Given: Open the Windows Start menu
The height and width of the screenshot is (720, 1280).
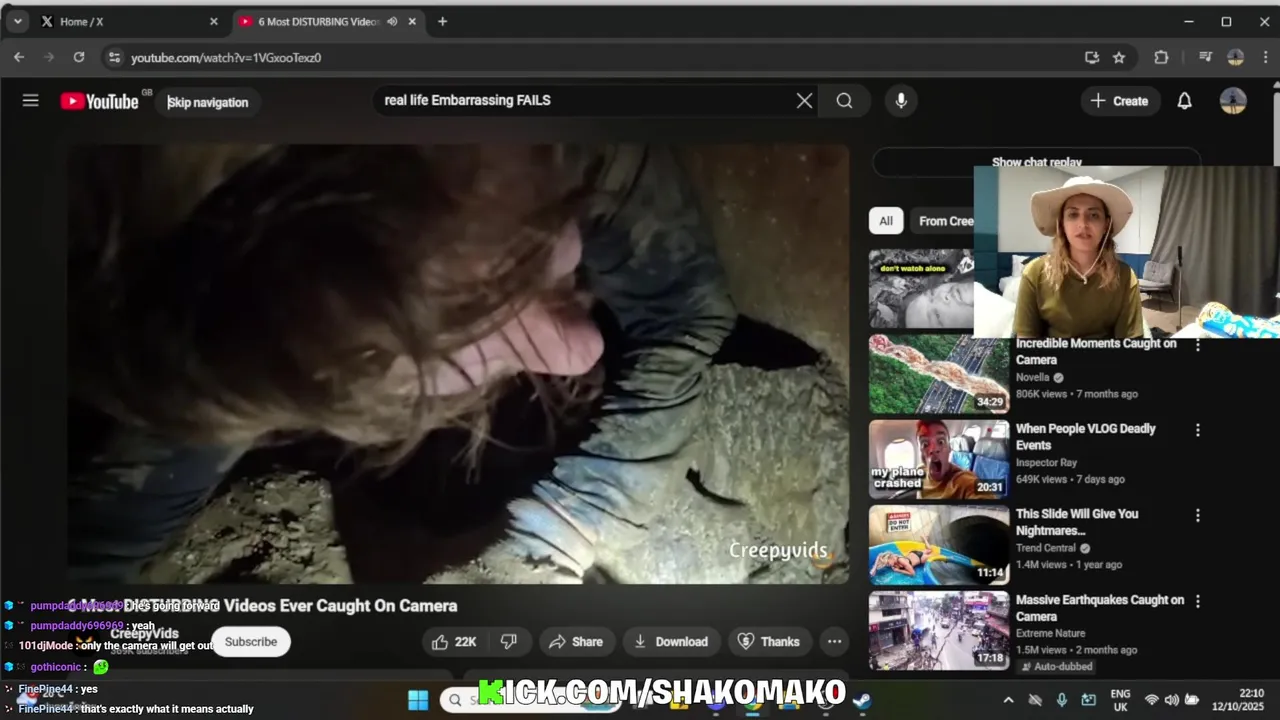Looking at the screenshot, I should (418, 700).
